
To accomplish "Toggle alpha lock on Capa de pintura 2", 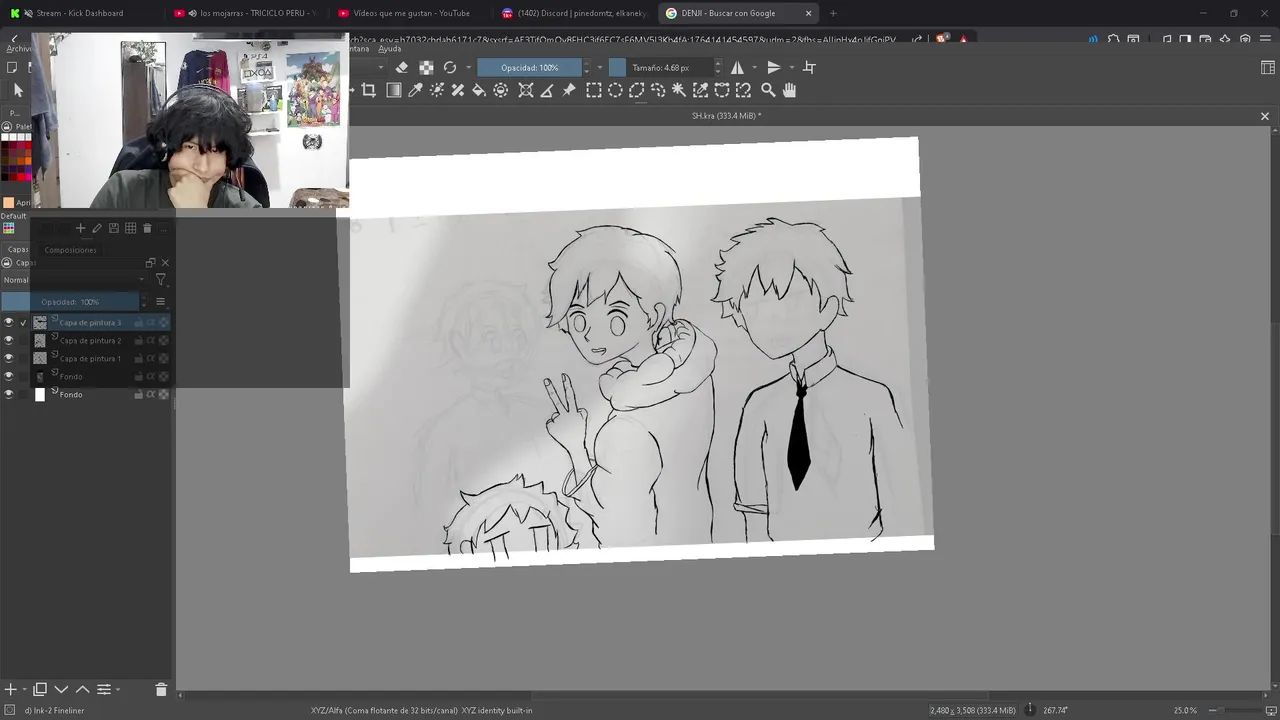I will [x=163, y=341].
